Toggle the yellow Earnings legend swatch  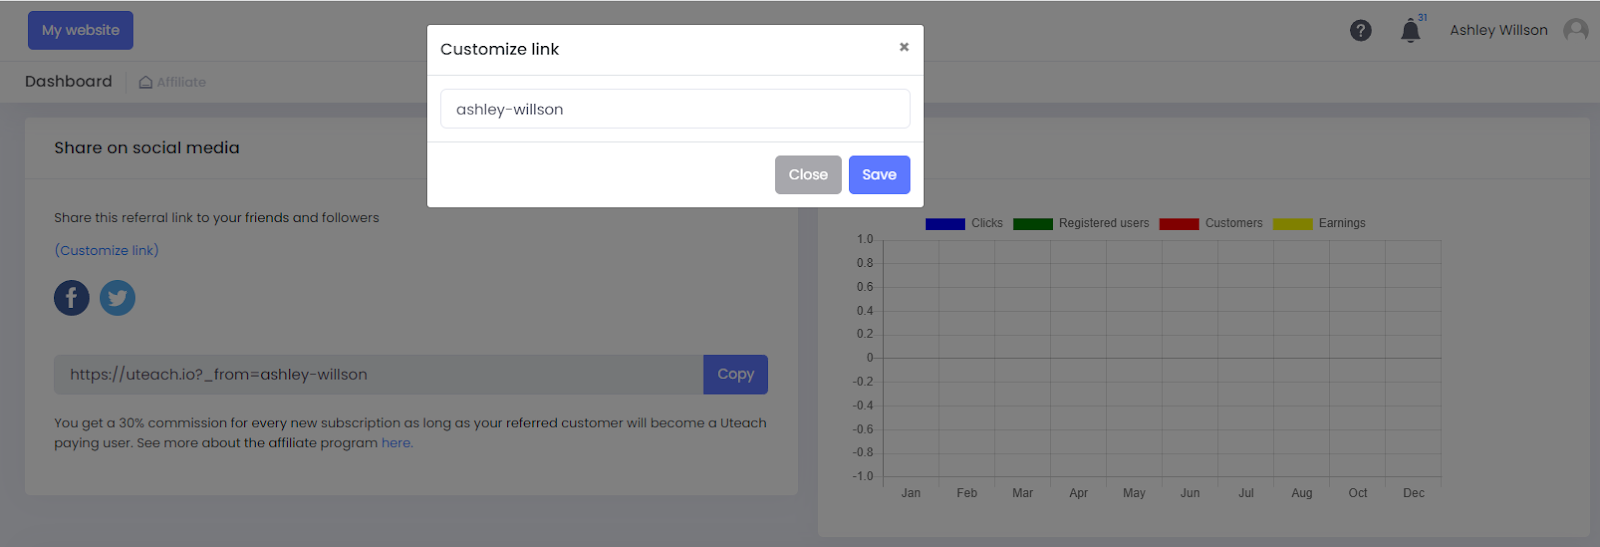(x=1292, y=224)
